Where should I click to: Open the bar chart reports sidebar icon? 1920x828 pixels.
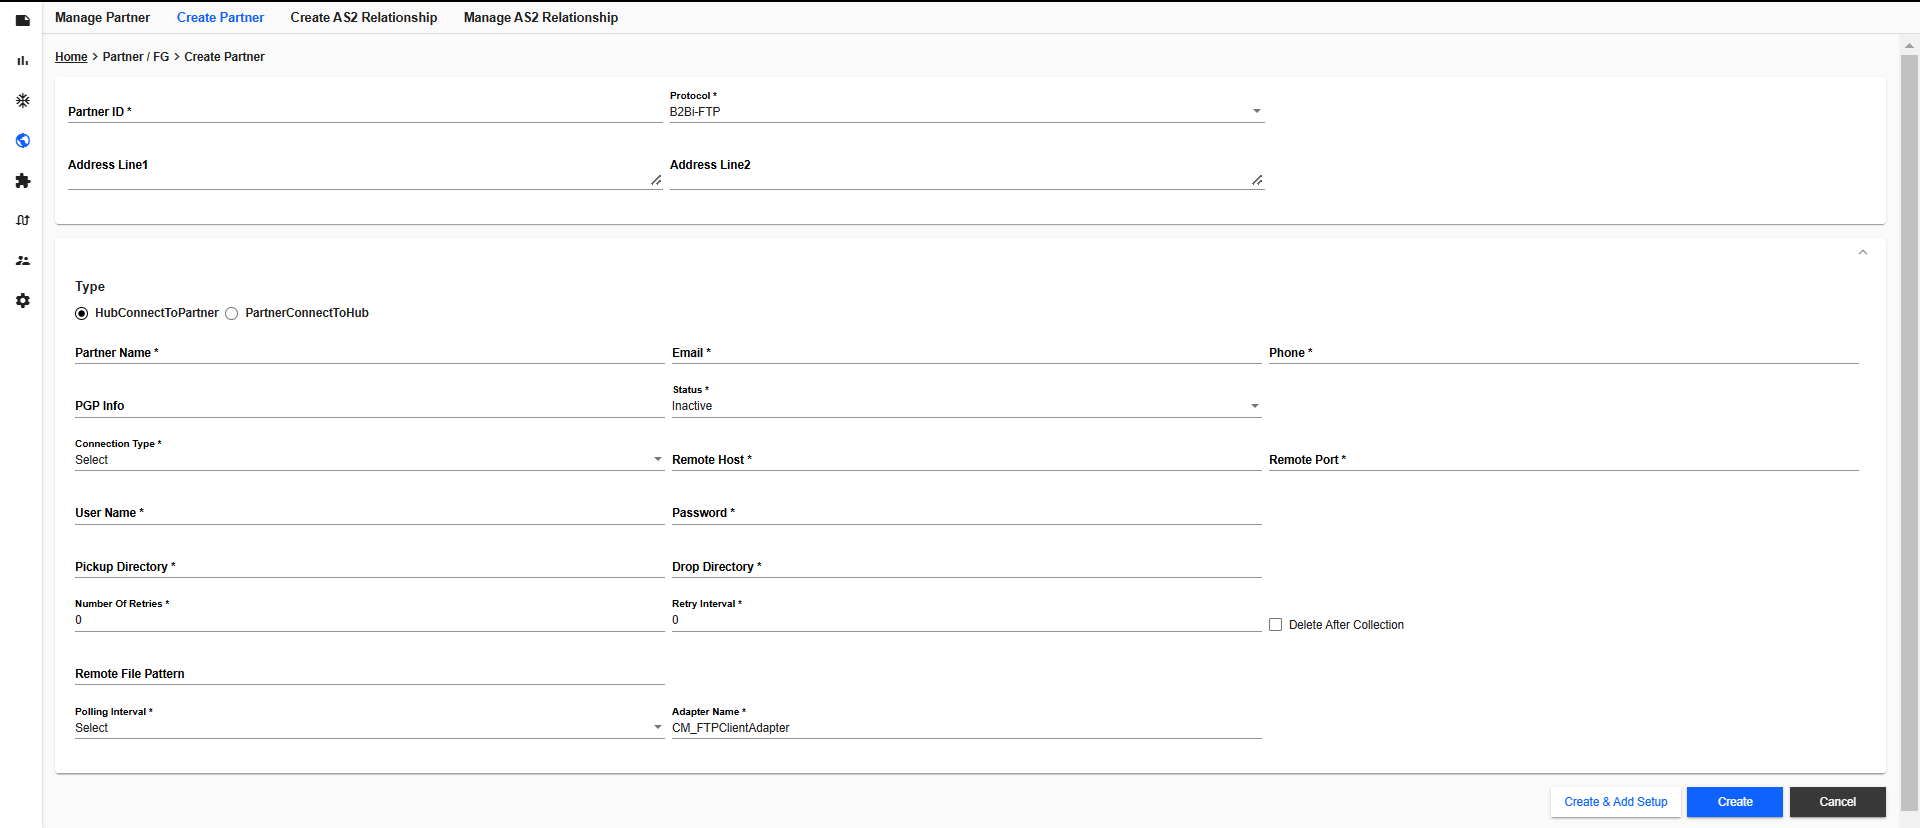(22, 60)
